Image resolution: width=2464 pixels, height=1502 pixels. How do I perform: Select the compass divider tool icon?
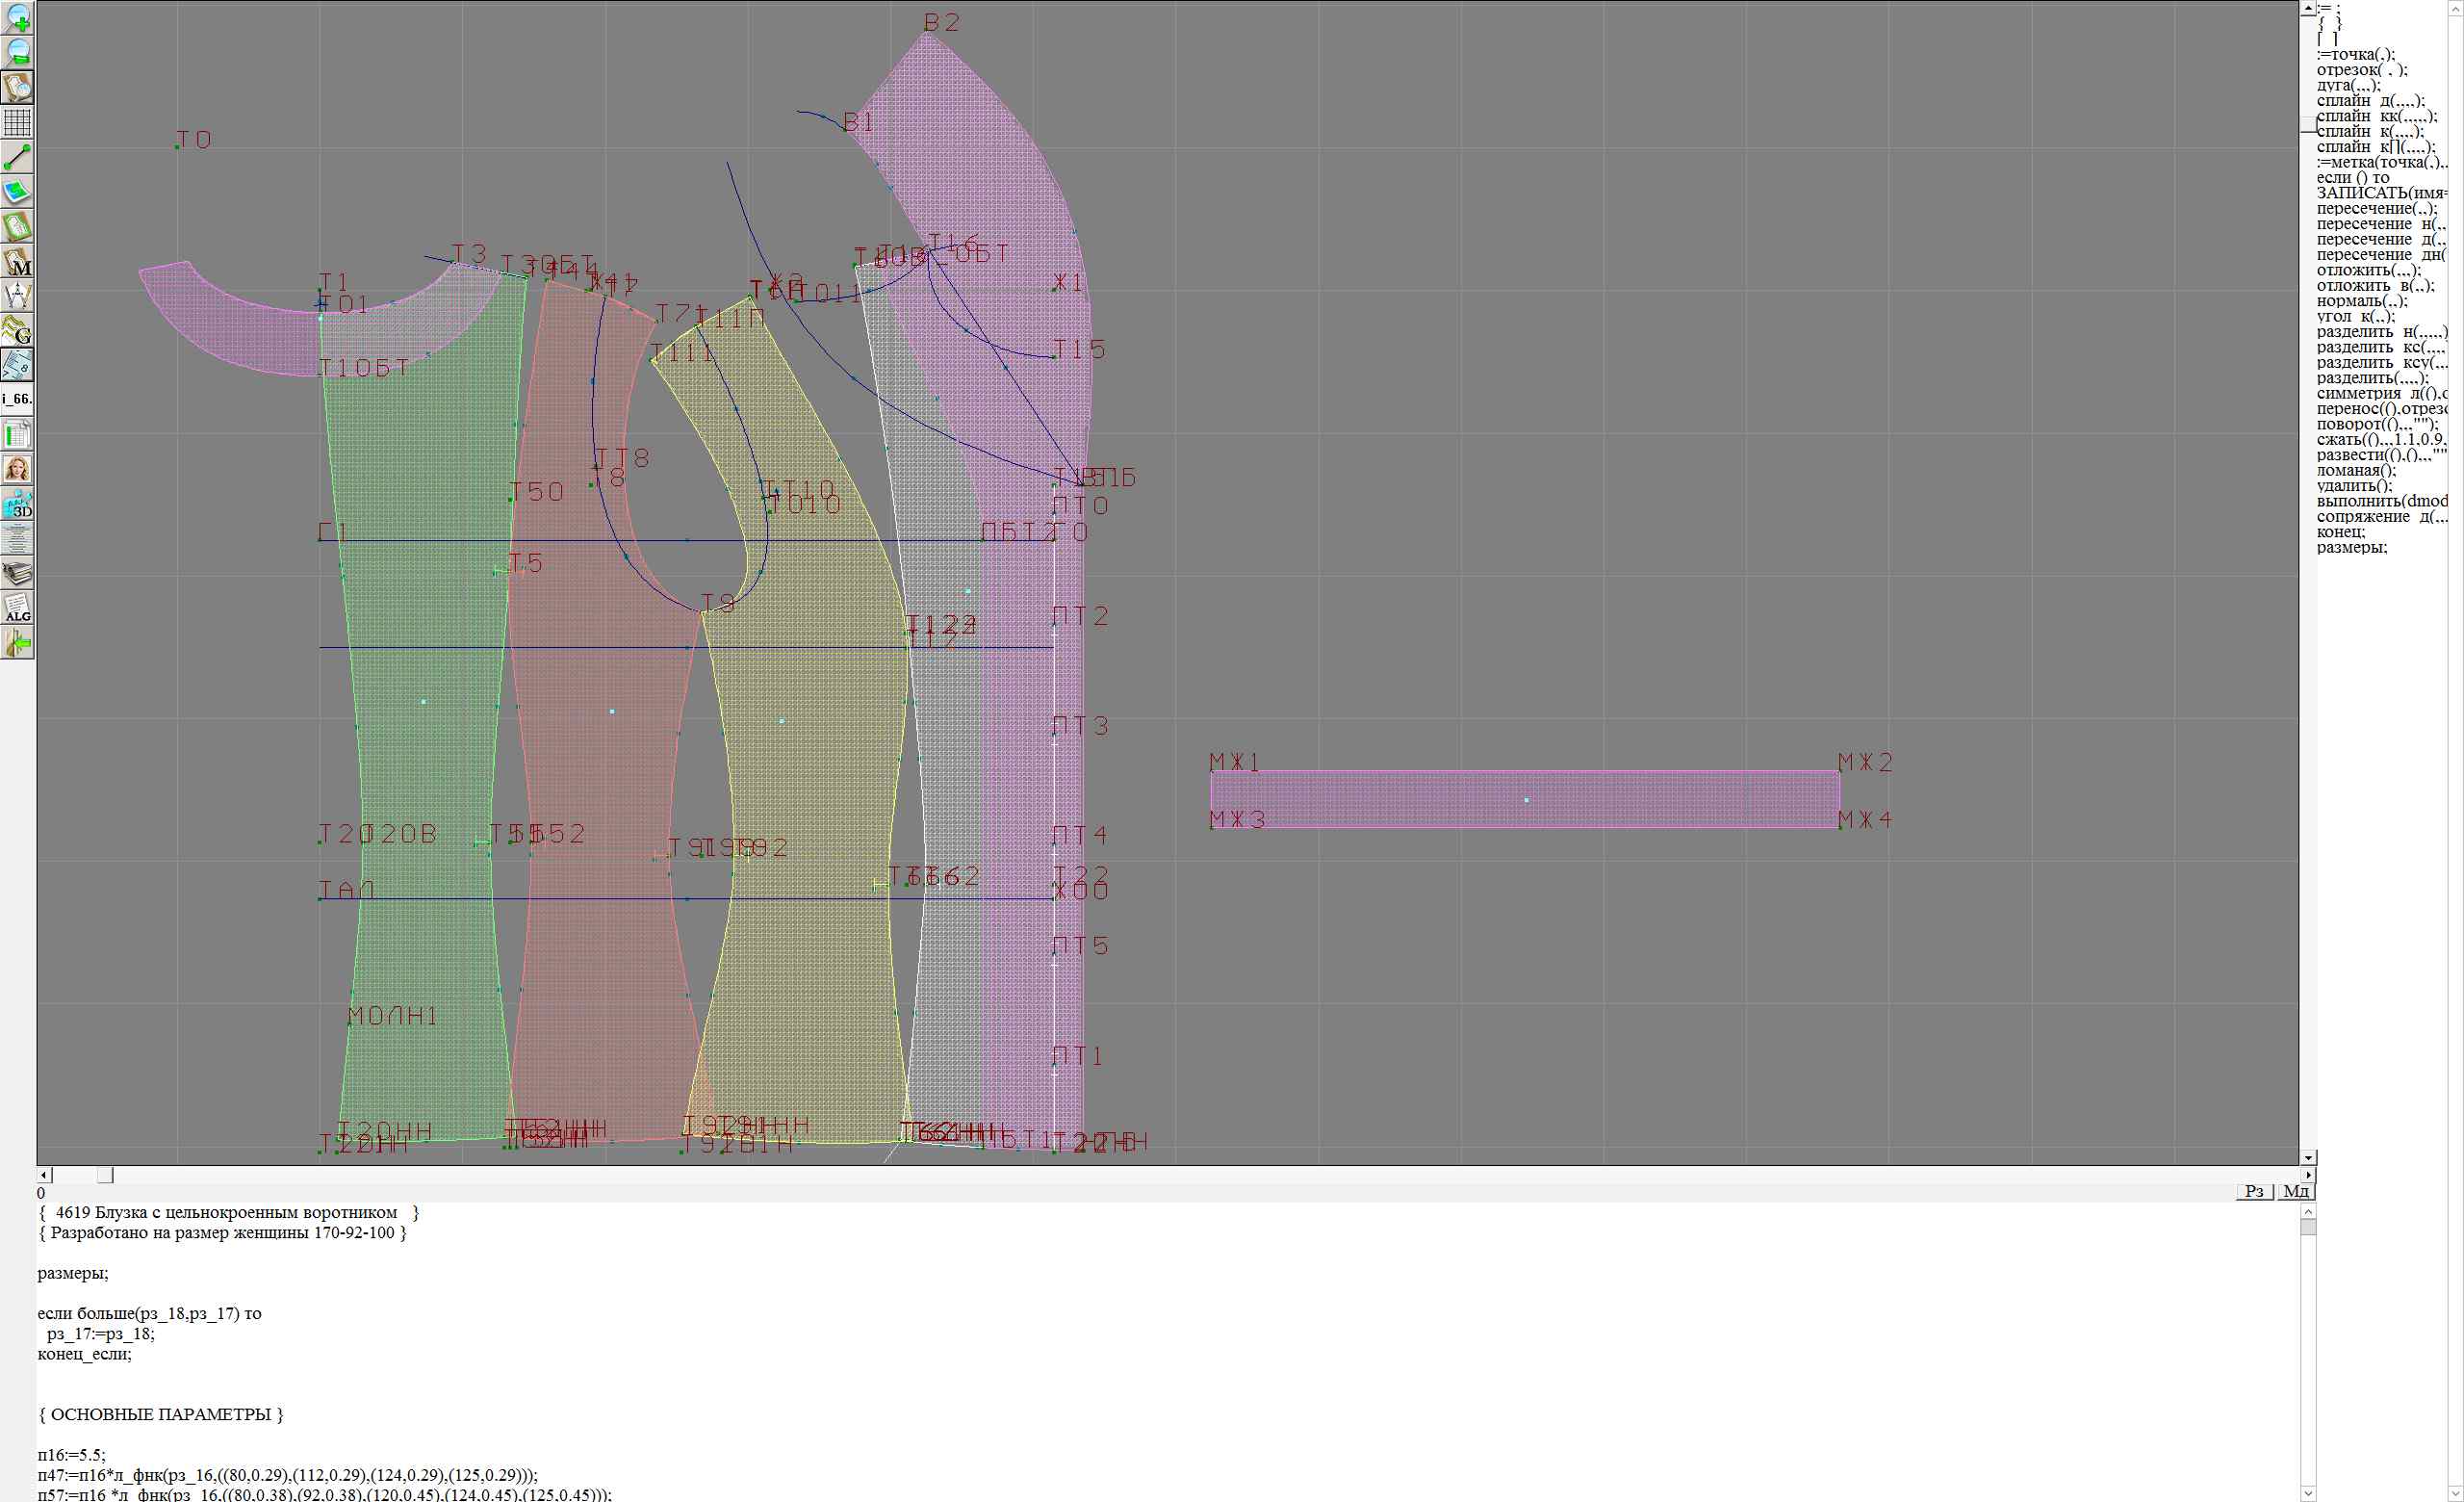18,296
